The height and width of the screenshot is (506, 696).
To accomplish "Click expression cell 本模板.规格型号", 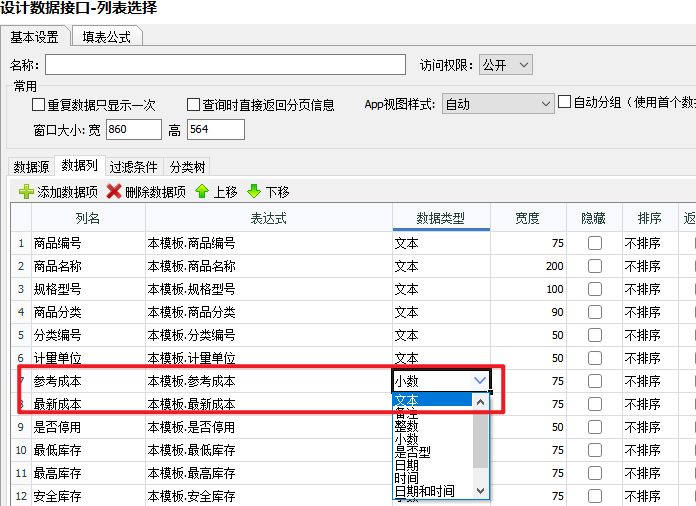I will [x=269, y=289].
